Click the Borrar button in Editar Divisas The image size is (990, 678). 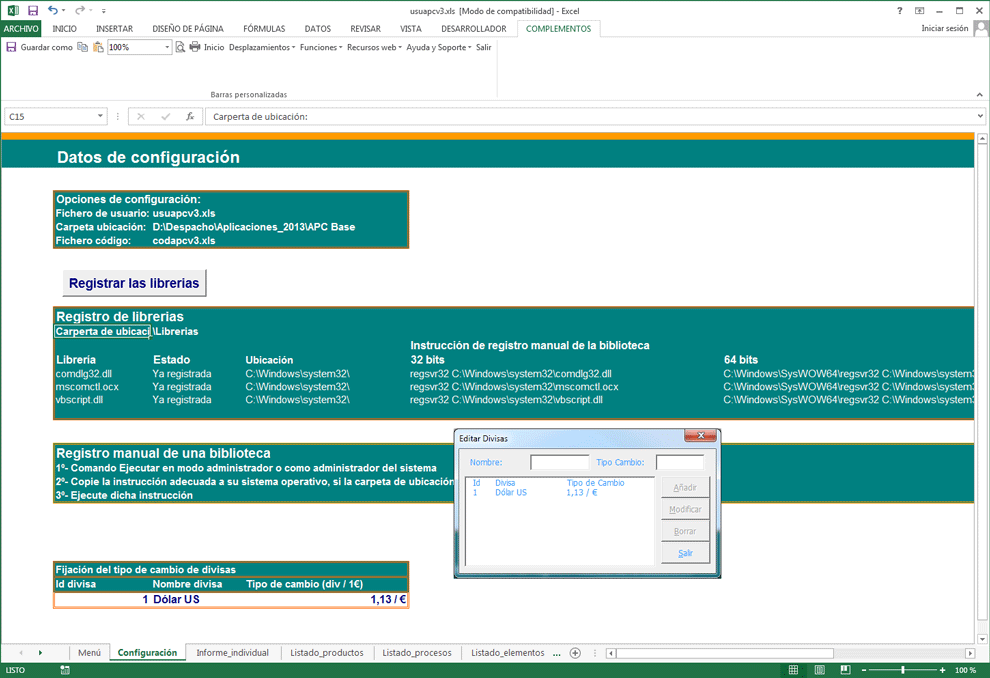pyautogui.click(x=685, y=532)
